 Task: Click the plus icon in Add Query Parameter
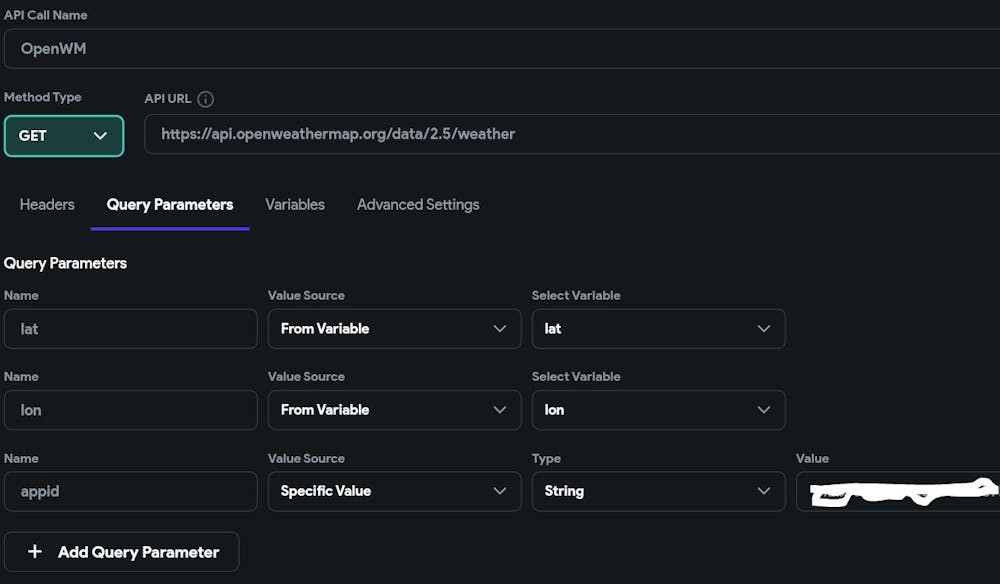pos(35,552)
